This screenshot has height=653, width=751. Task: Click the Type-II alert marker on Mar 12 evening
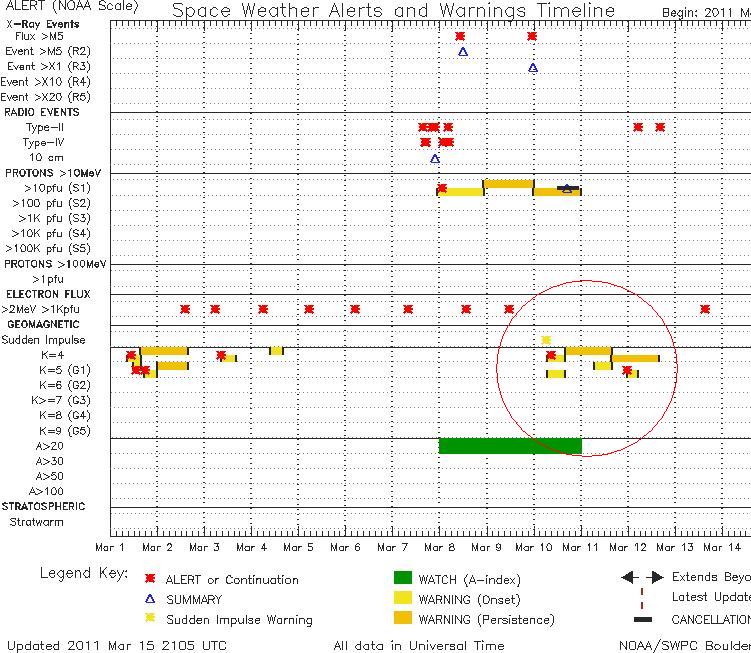(660, 127)
